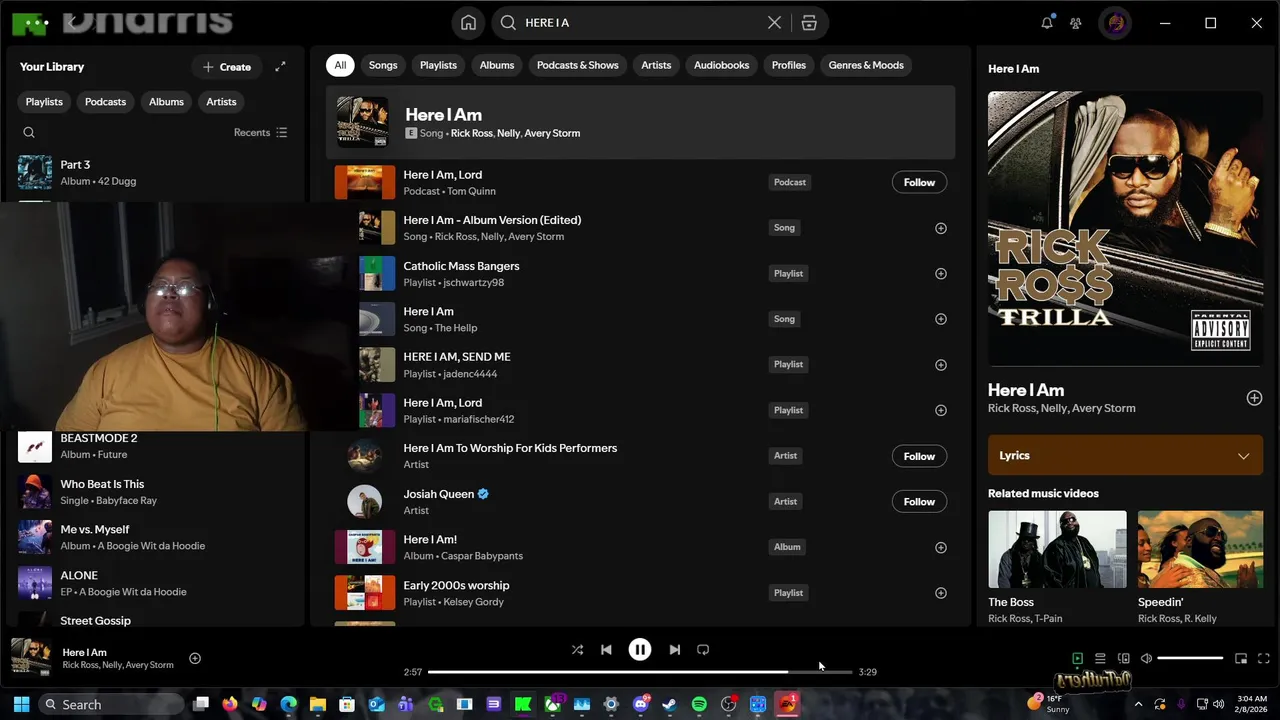Viewport: 1280px width, 720px height.
Task: Clear the search field text
Action: [x=774, y=23]
